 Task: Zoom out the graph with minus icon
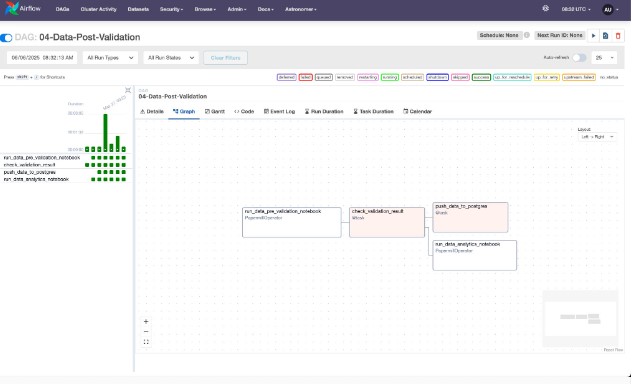[146, 332]
